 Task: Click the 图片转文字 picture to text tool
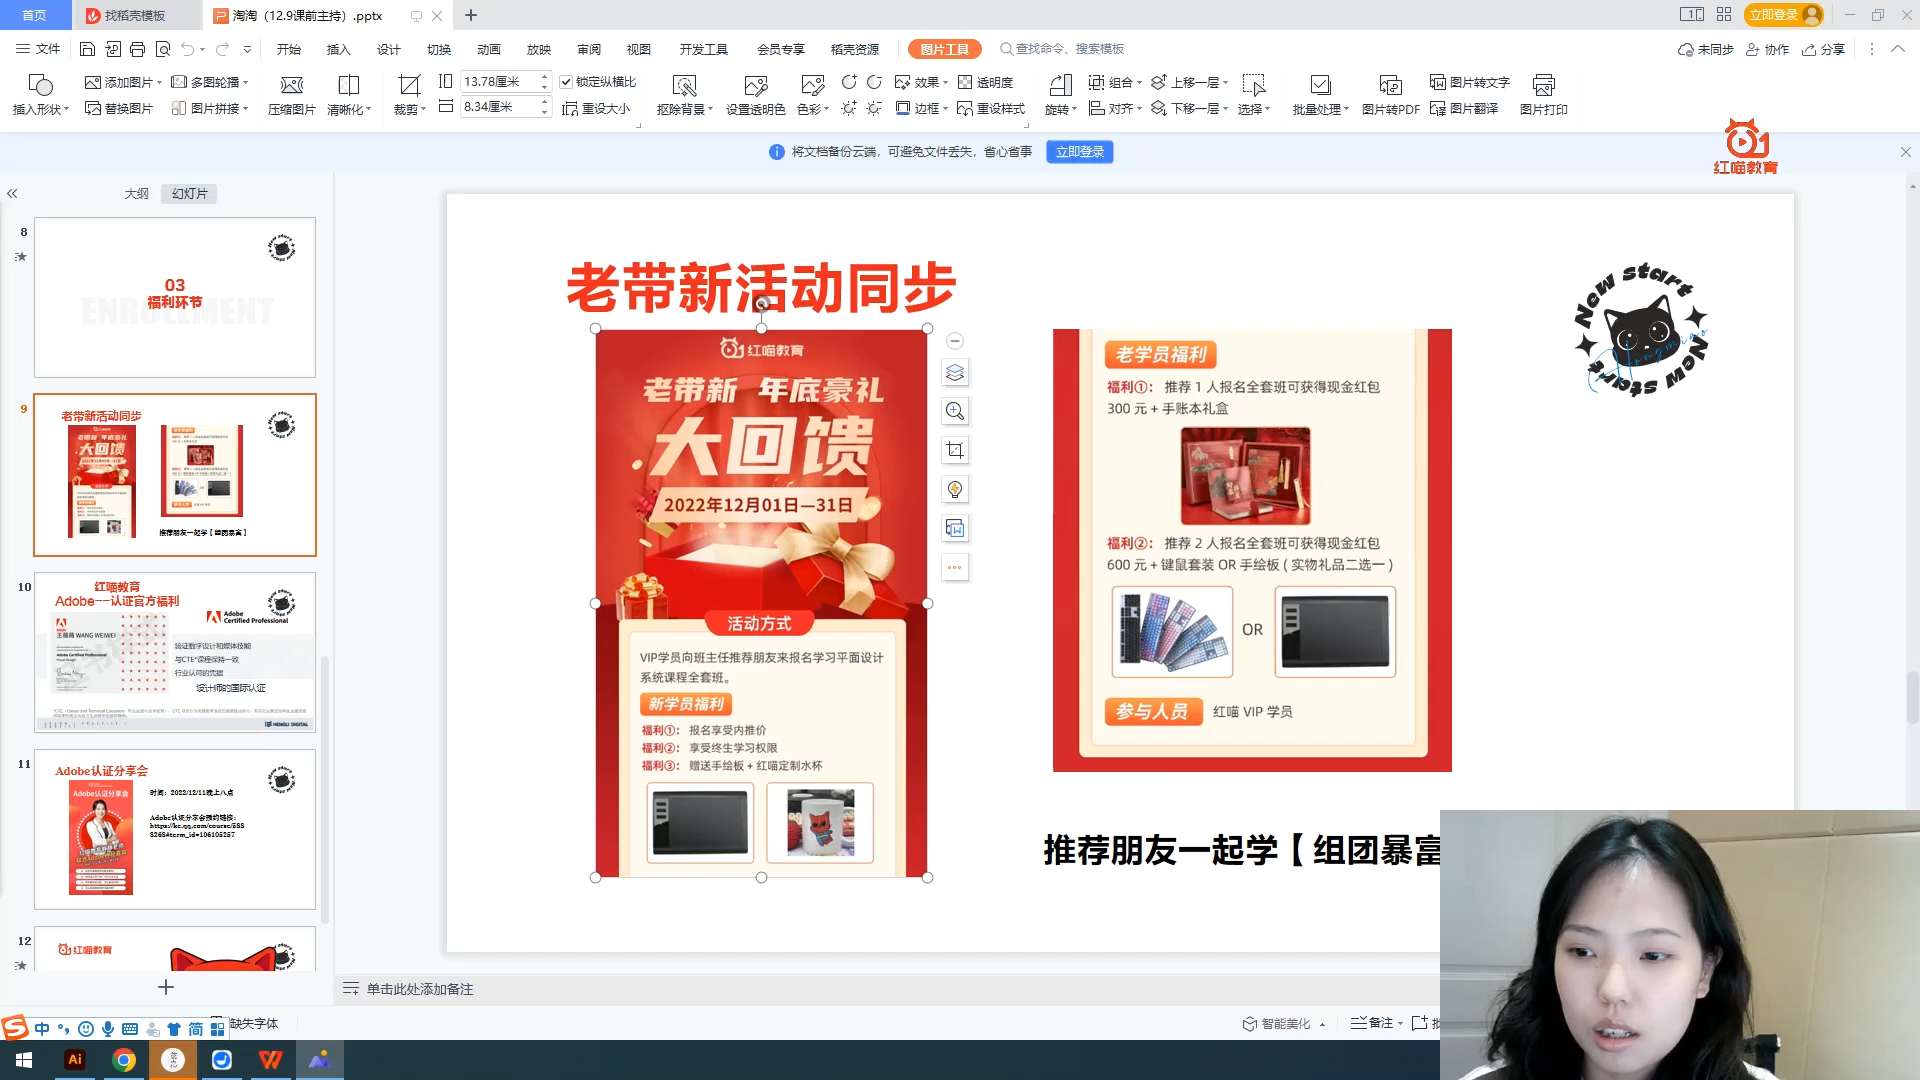click(1470, 82)
